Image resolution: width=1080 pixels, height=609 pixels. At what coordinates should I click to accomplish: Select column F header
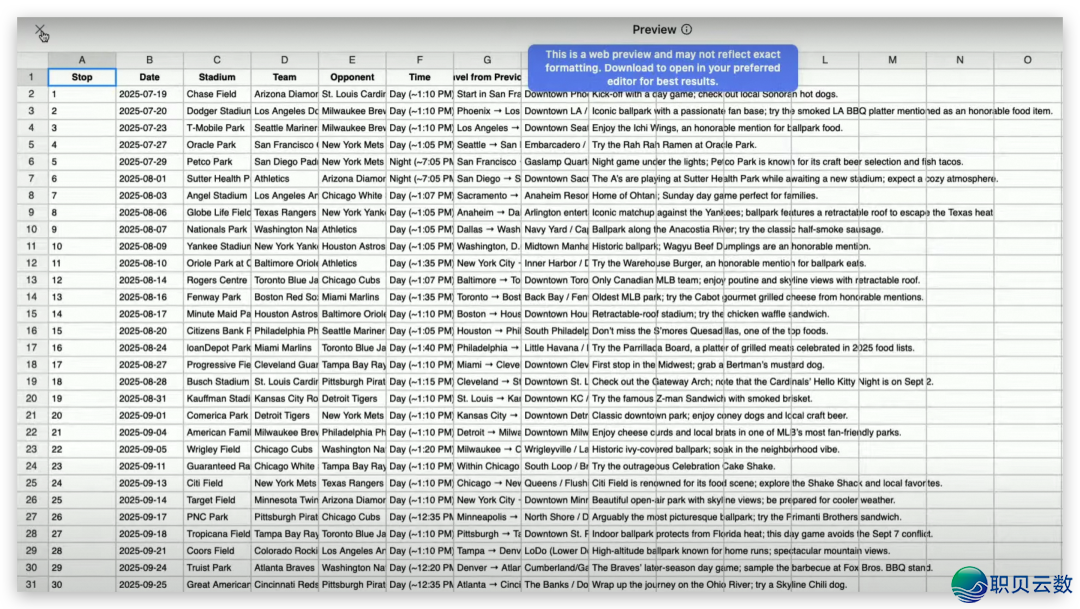pos(419,60)
